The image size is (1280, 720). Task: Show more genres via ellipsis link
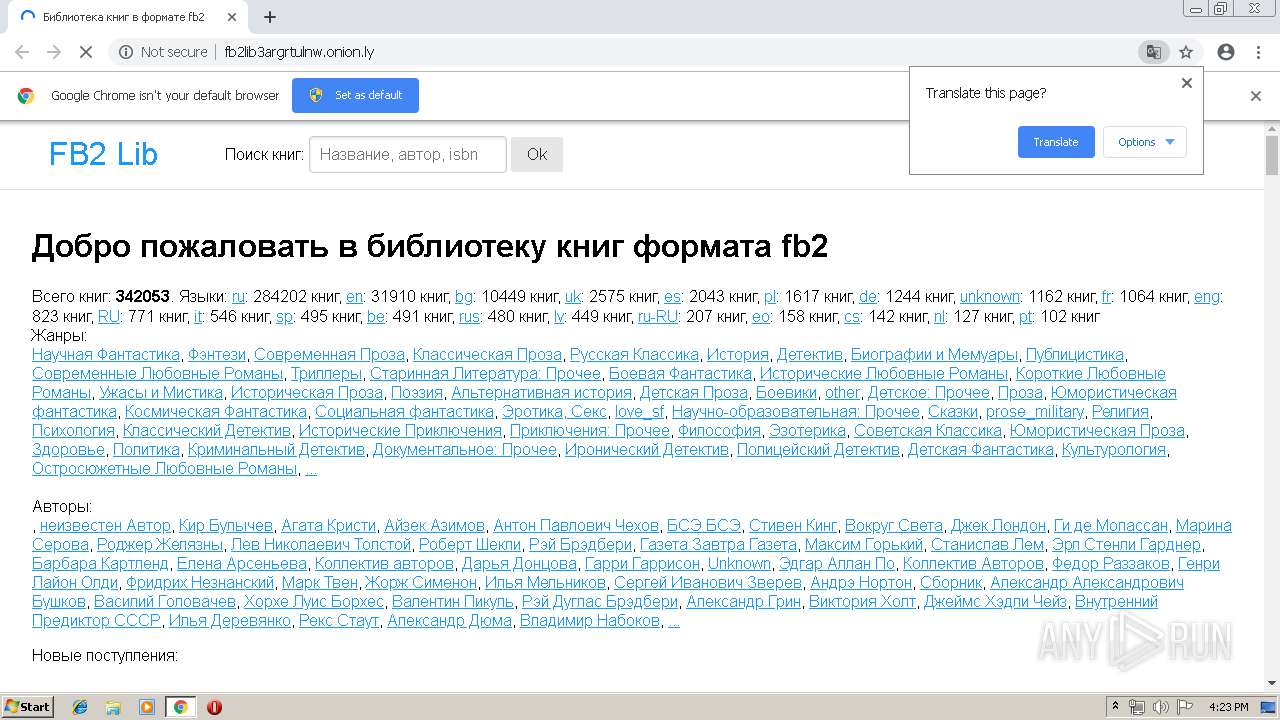point(311,469)
